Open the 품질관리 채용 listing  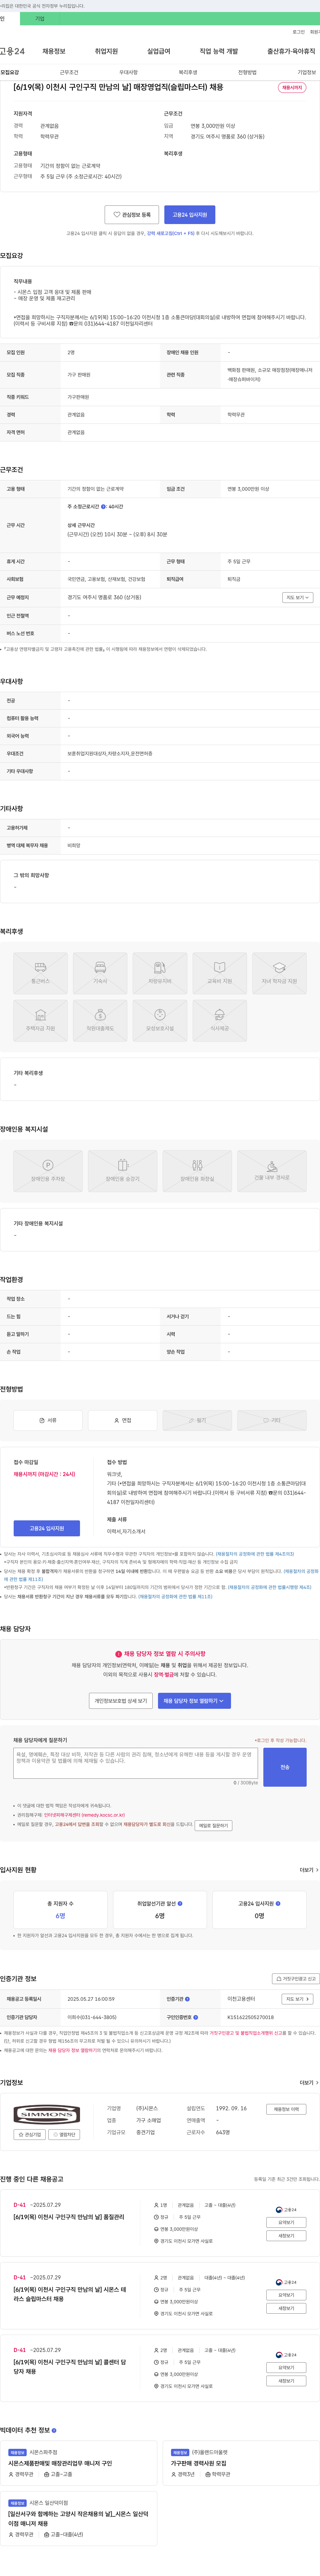[69, 2217]
